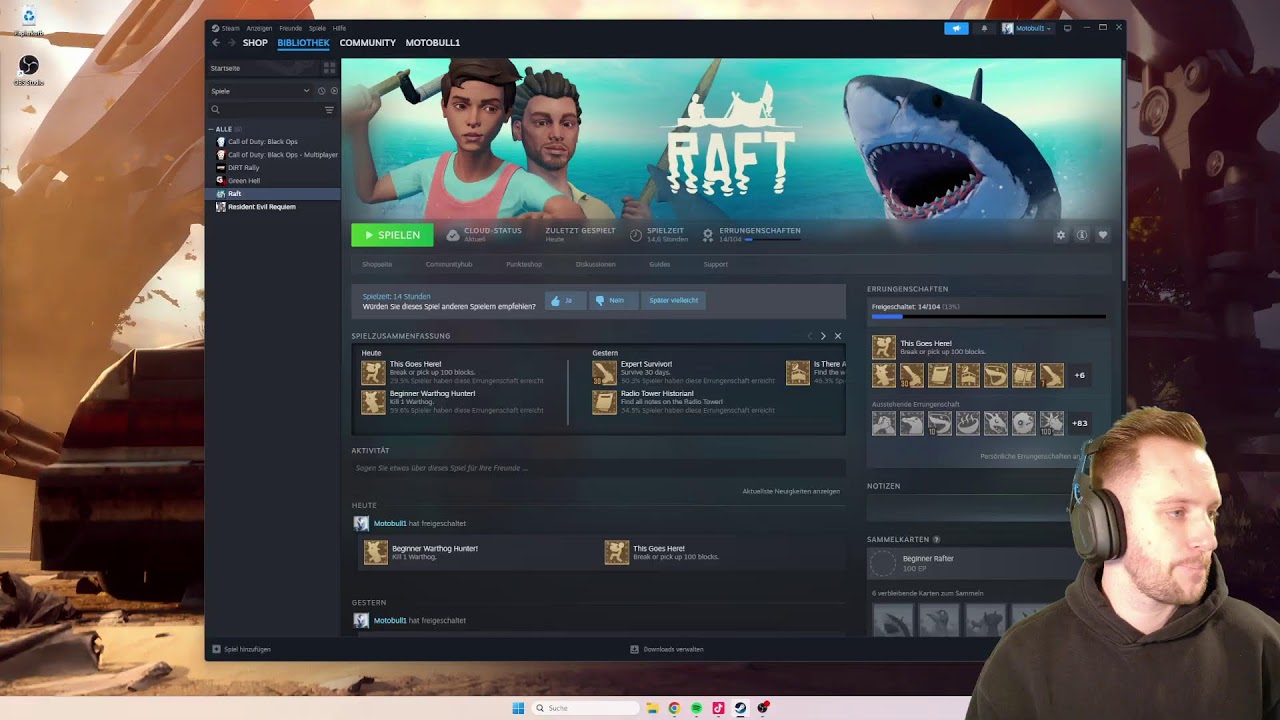
Task: Open game settings gear icon
Action: pos(1061,235)
